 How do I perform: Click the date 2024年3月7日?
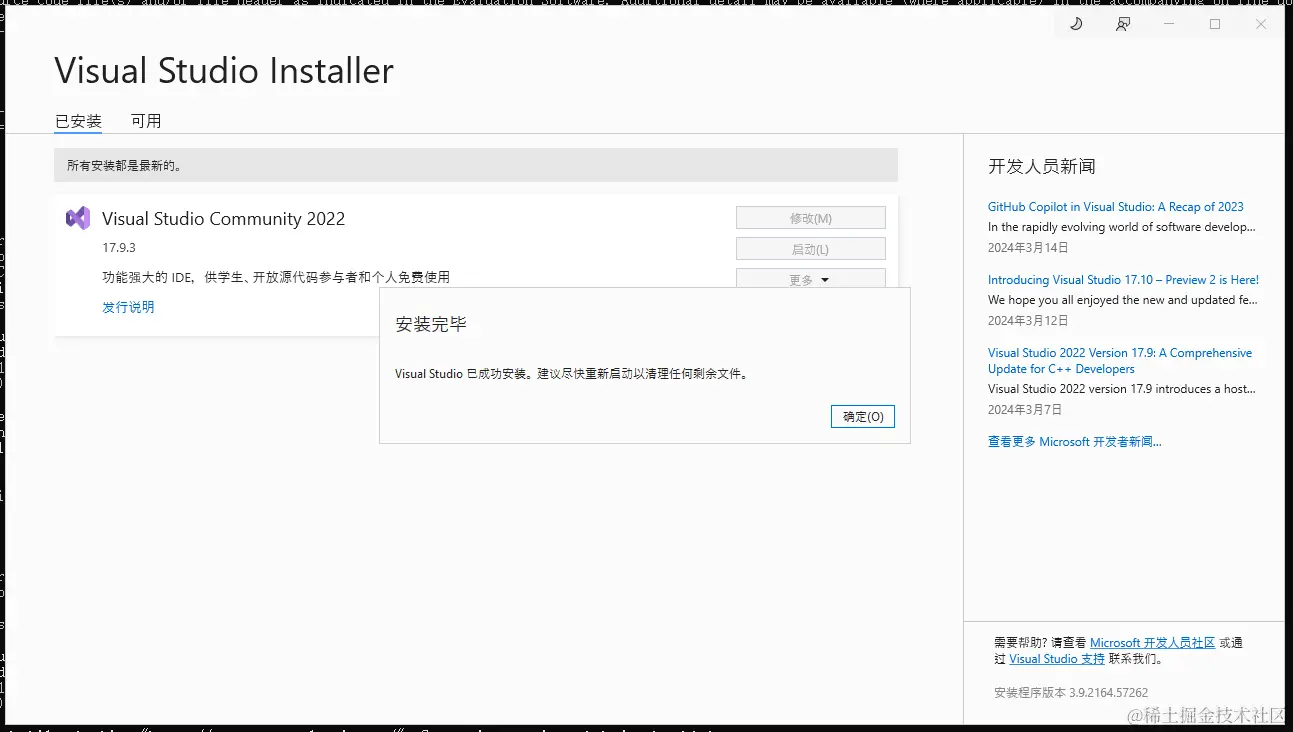[x=1025, y=409]
